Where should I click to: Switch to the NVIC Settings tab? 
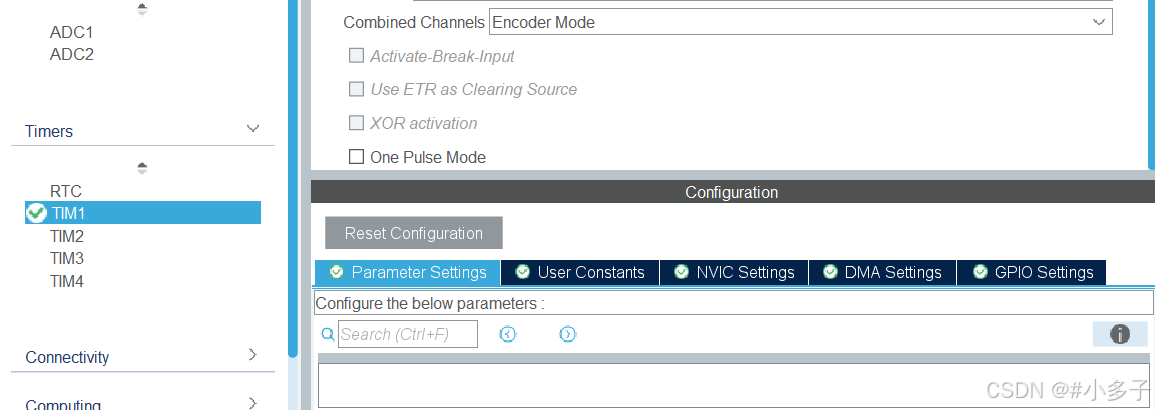(734, 272)
